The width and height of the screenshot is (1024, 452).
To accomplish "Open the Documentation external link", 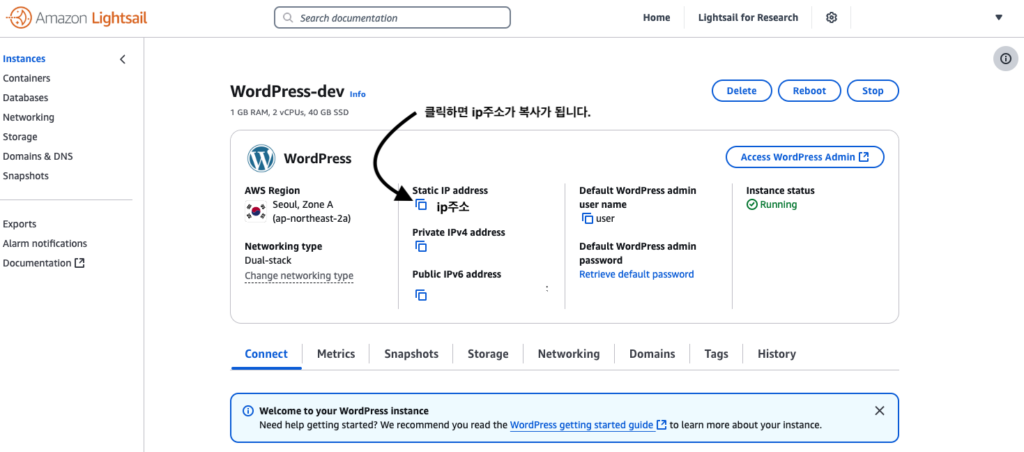I will click(44, 263).
